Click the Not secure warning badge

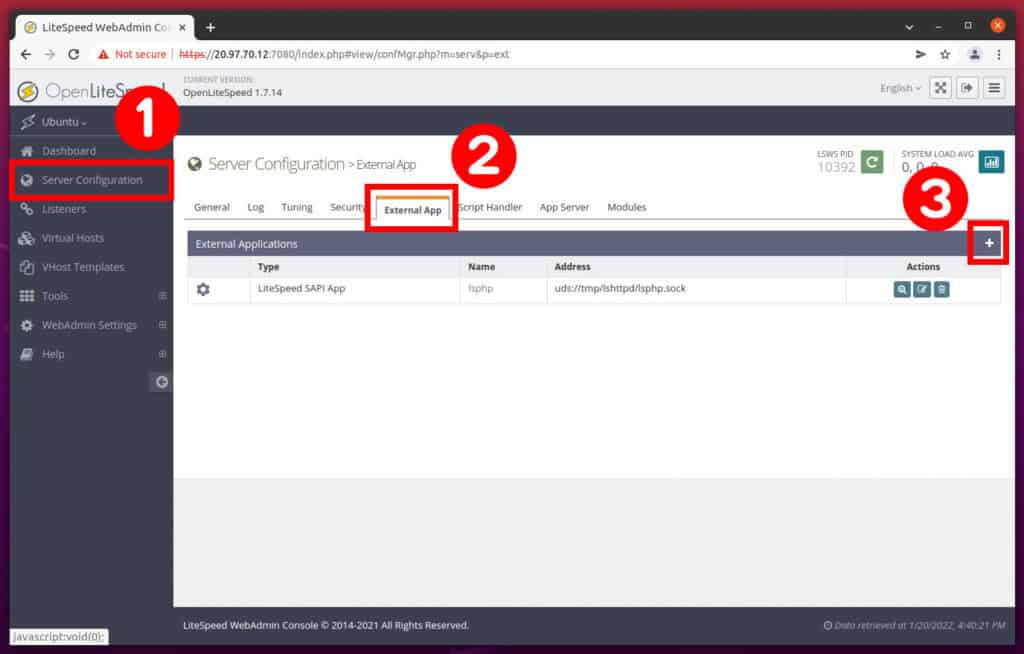(x=132, y=54)
